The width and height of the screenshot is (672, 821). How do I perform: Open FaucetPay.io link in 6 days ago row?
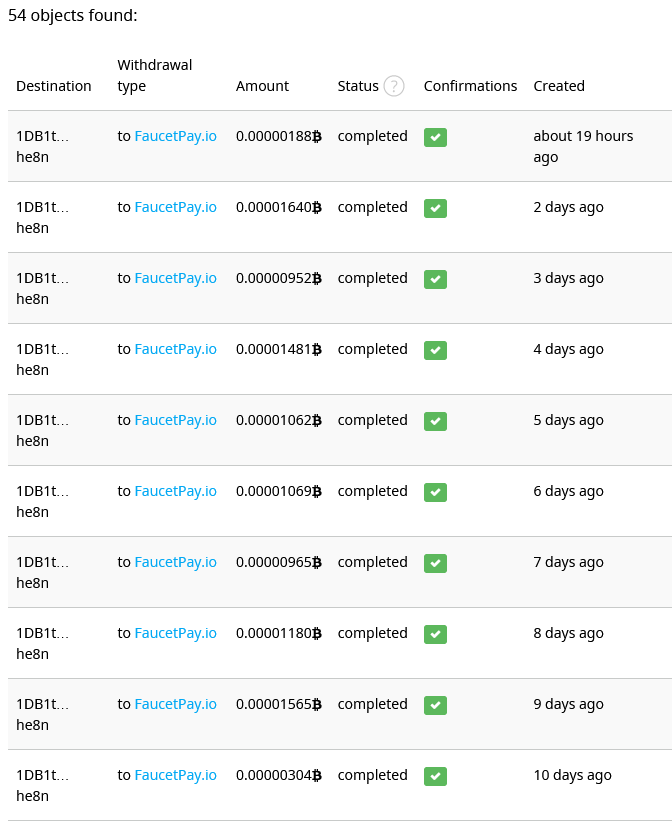(175, 491)
